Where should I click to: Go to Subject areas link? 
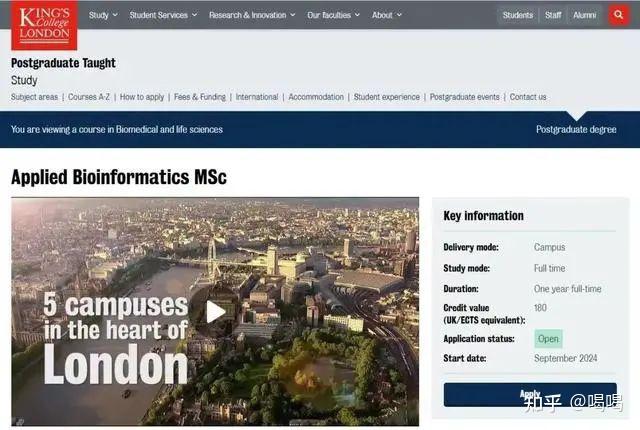[x=34, y=97]
